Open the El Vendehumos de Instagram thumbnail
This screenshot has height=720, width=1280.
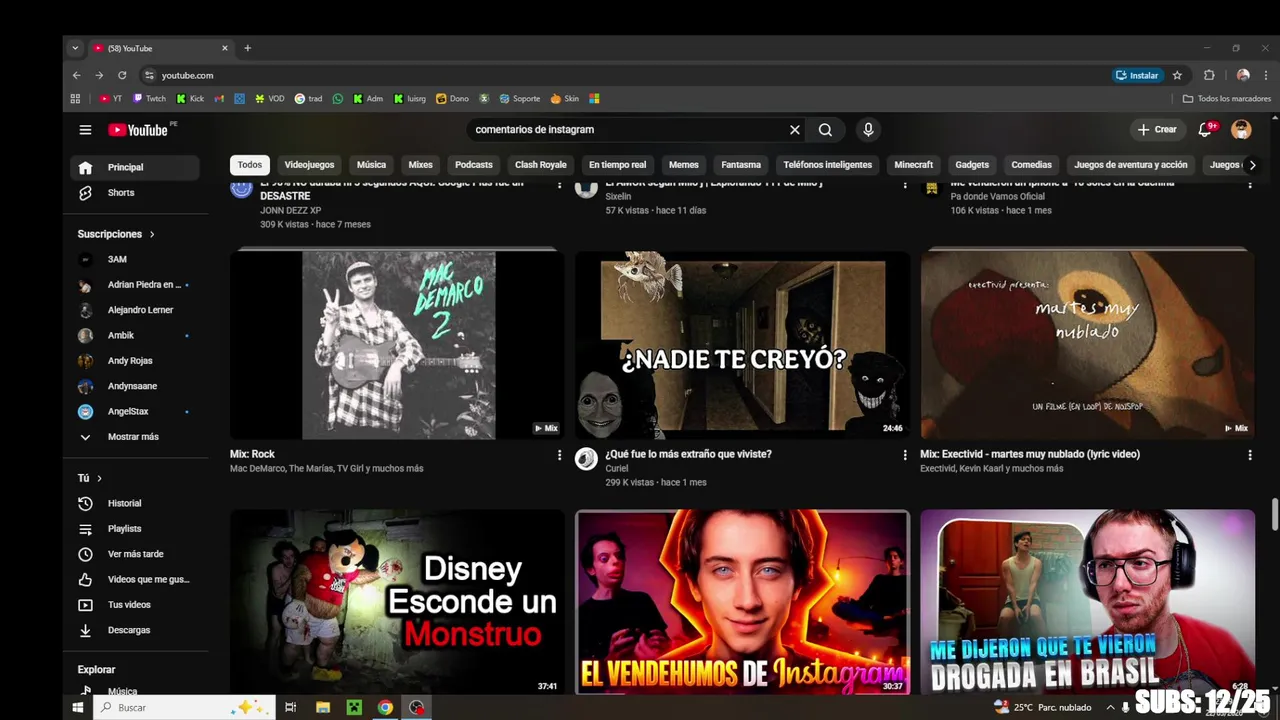click(x=742, y=602)
